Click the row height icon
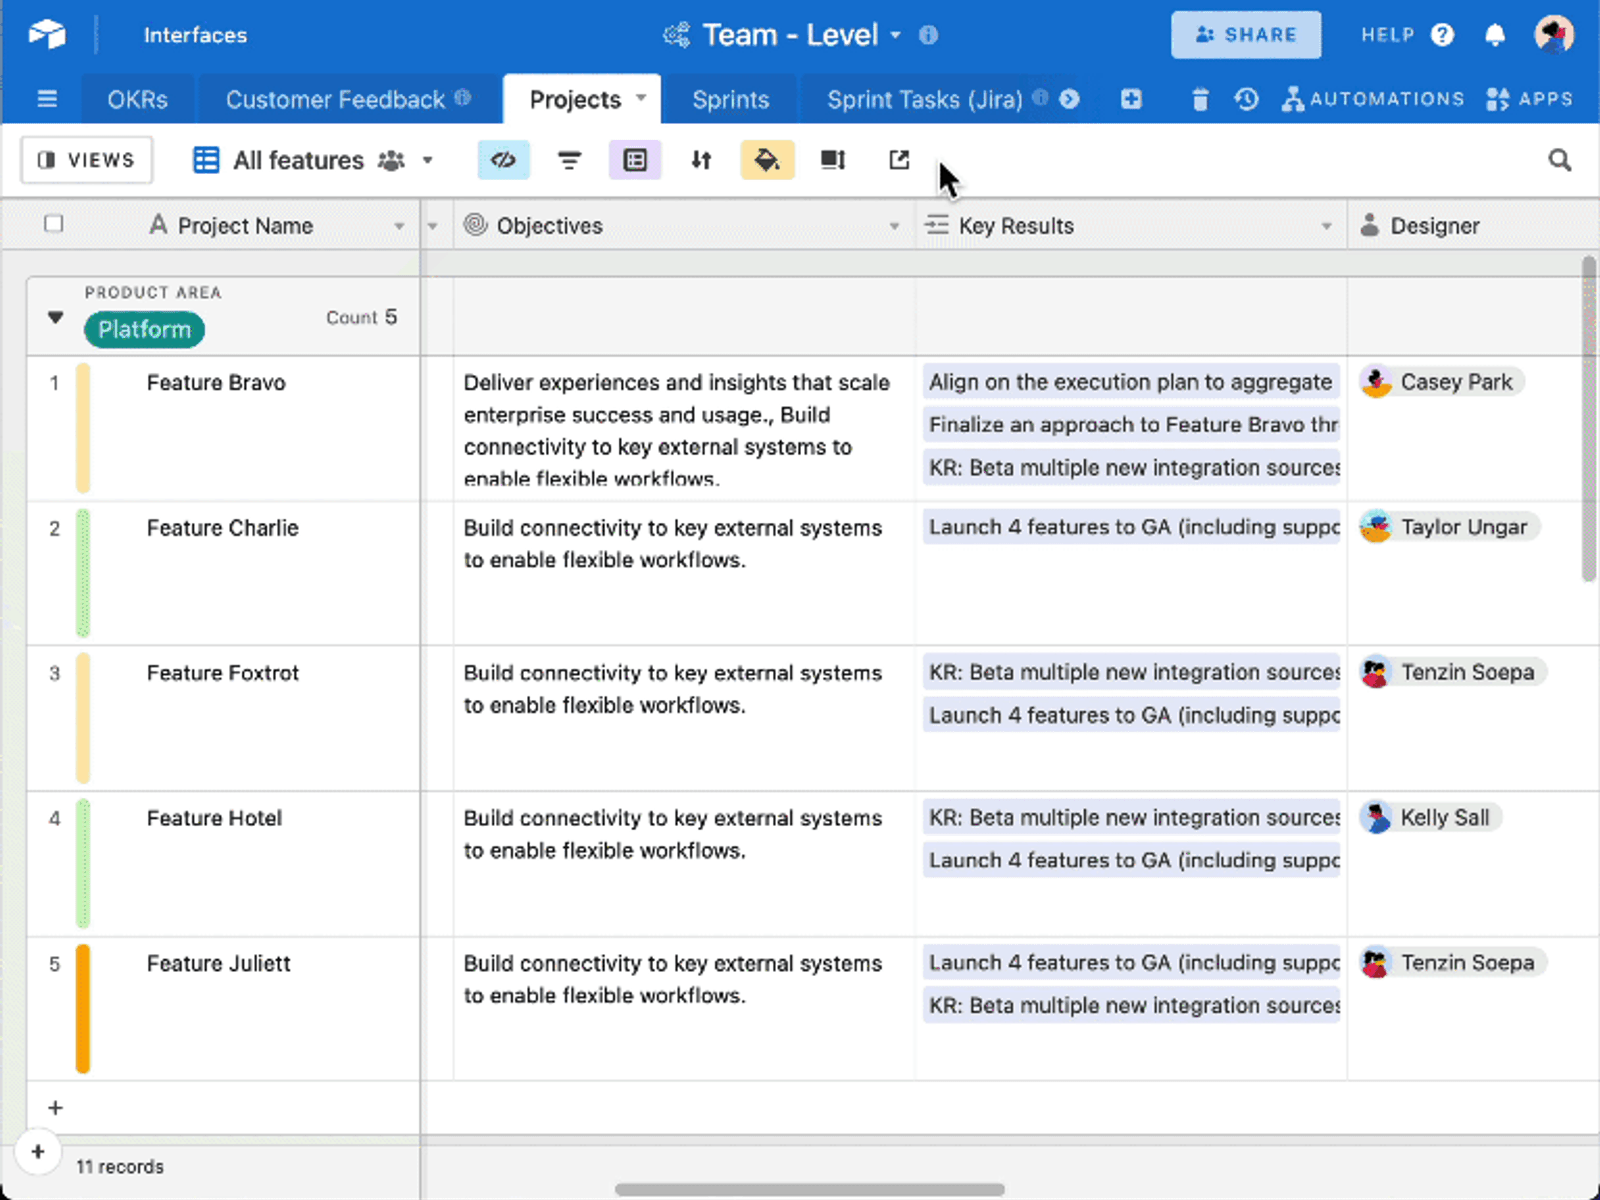Screen dimensions: 1600x1200 pyautogui.click(x=833, y=160)
